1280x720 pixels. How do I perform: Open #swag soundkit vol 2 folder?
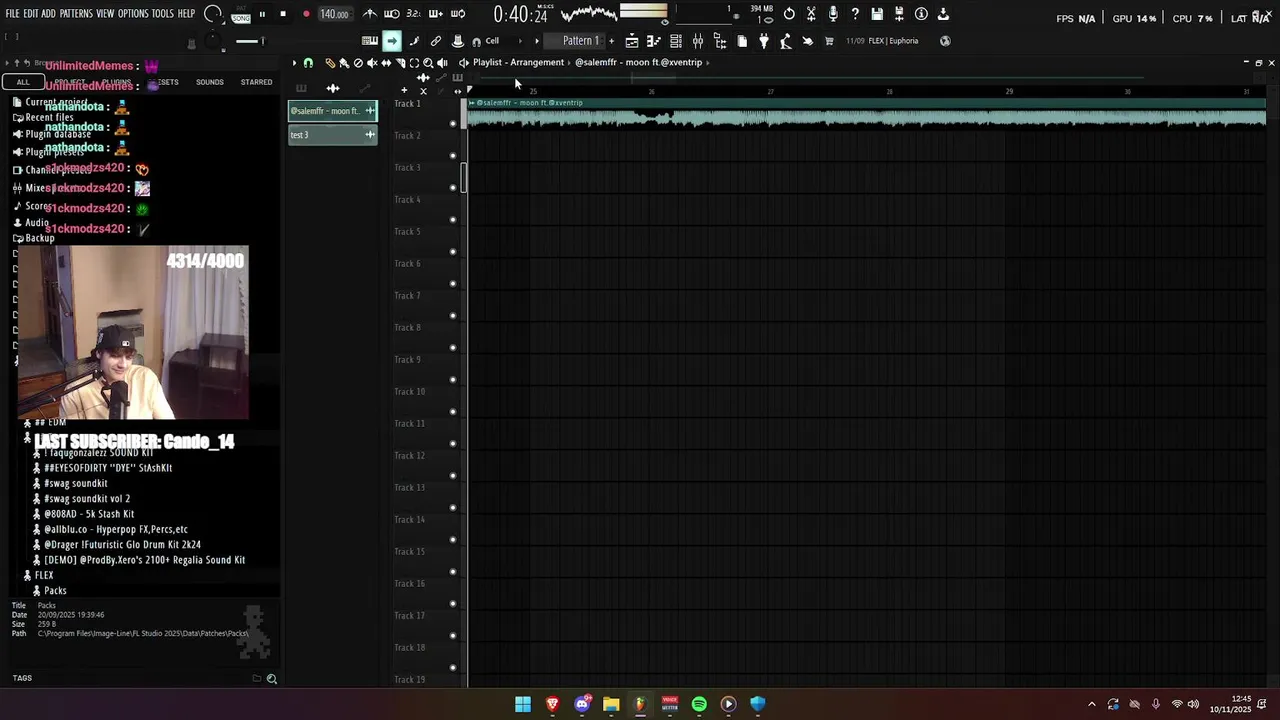pos(87,498)
